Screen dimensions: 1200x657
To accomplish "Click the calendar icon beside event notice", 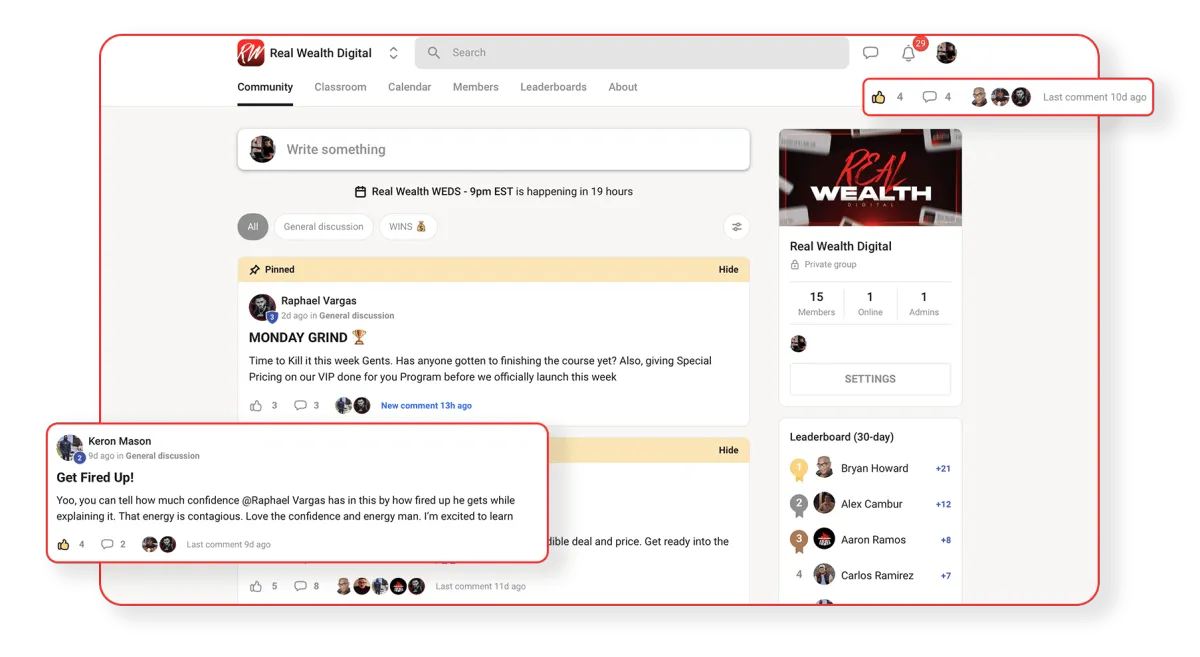I will pos(360,191).
